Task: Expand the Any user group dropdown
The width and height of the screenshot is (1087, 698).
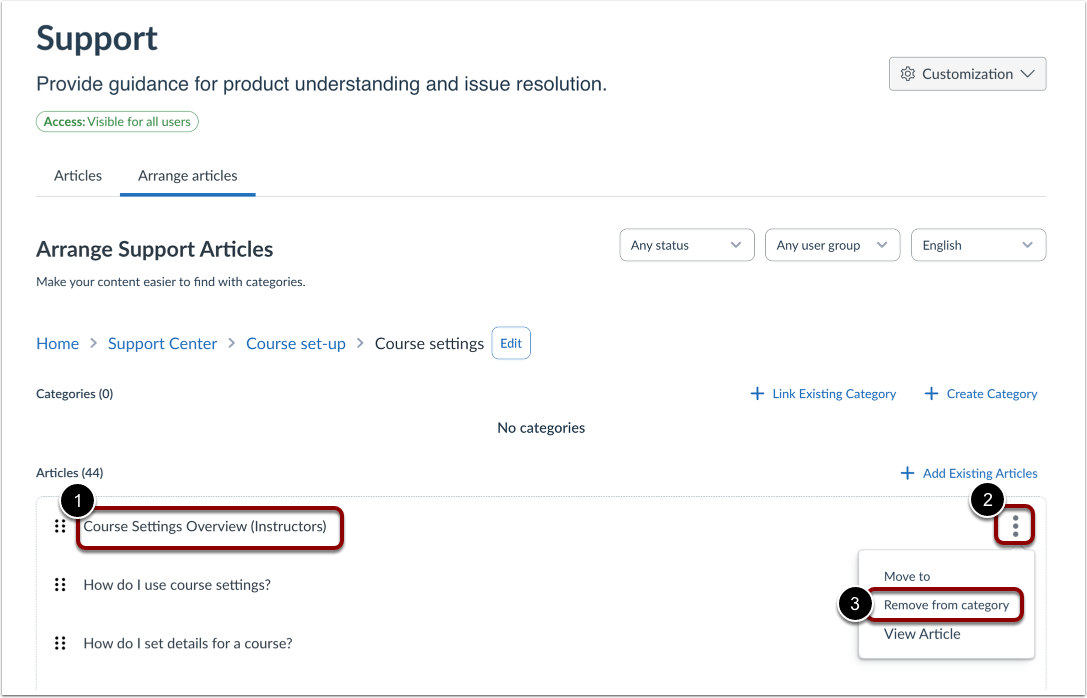Action: point(832,244)
